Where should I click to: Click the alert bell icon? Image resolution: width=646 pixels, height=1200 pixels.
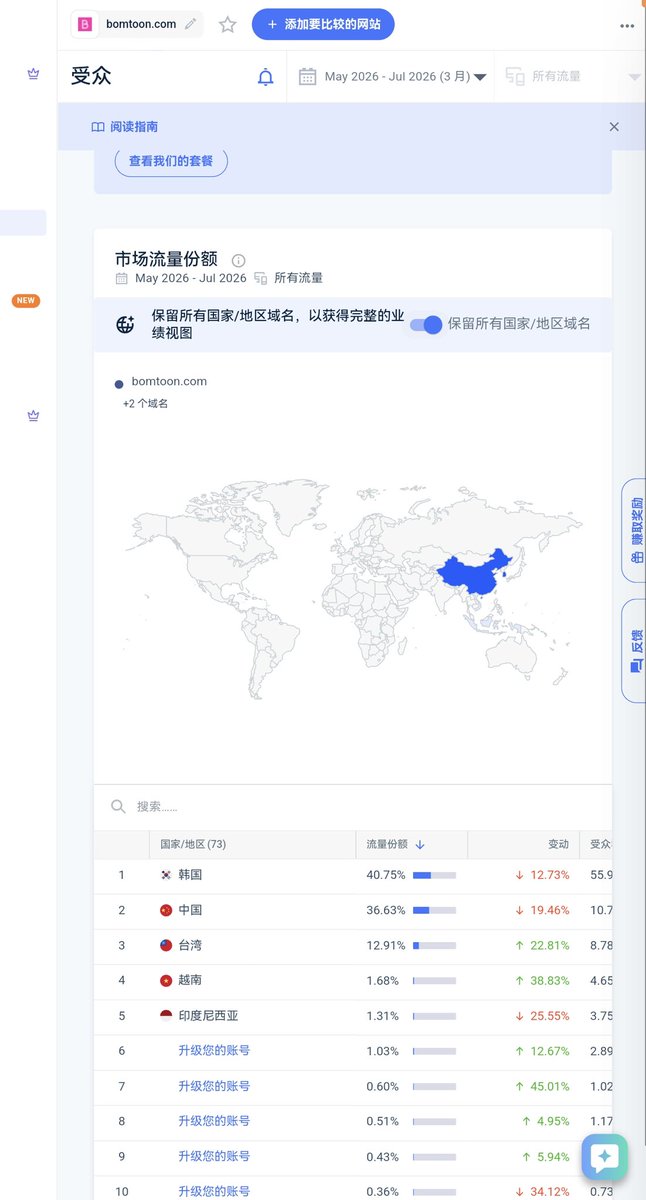[265, 77]
